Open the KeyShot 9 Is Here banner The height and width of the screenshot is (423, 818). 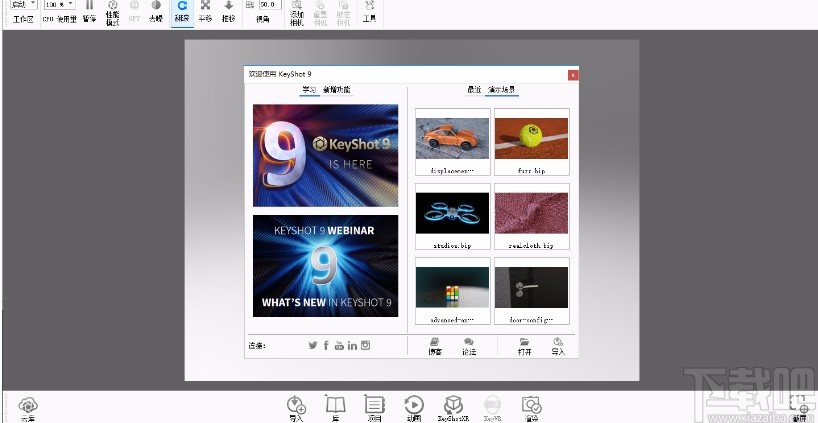[326, 155]
